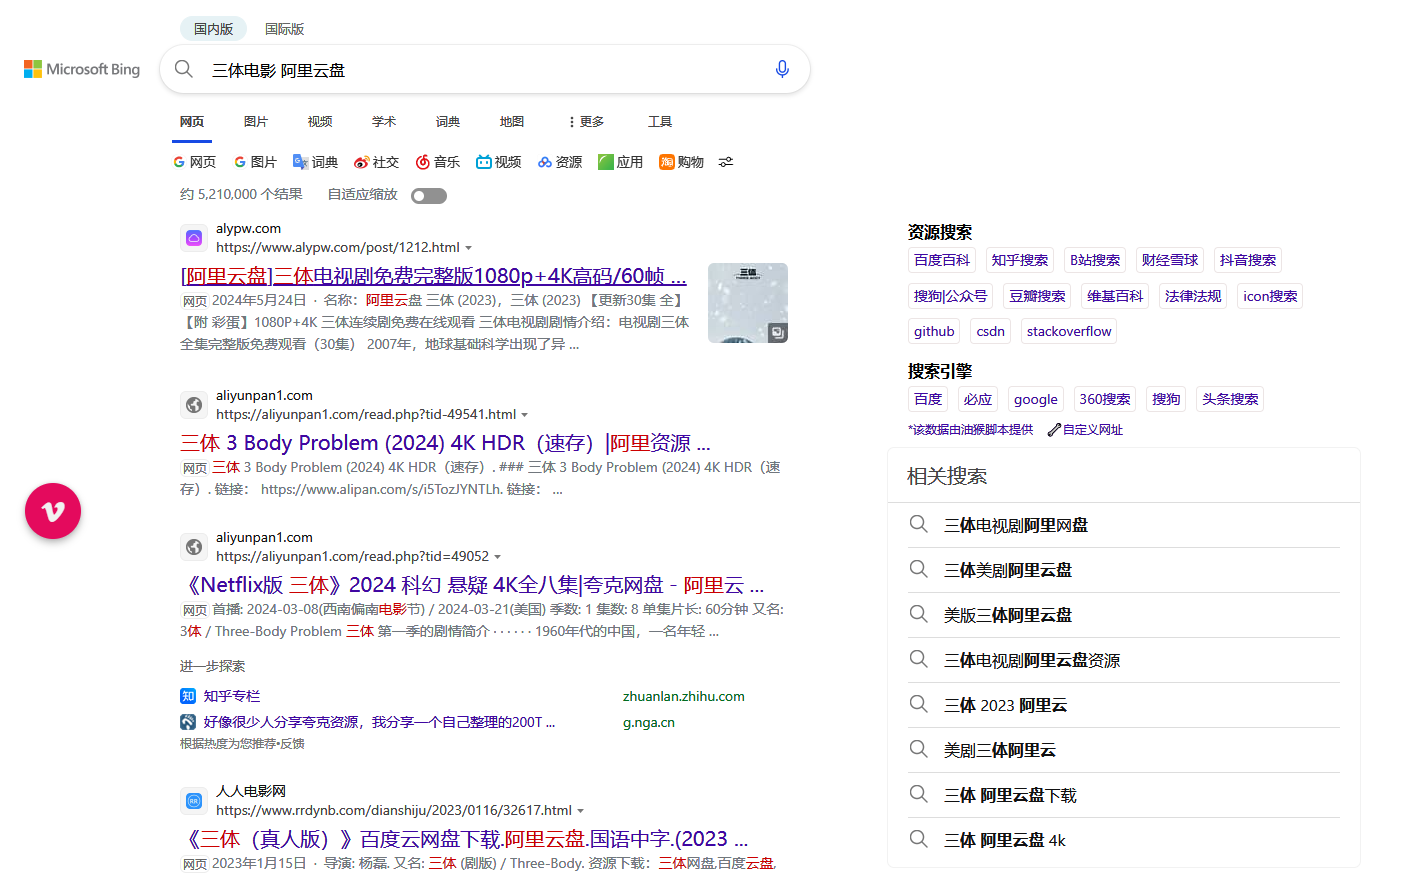
Task: Open 购物 Taobao shortcut
Action: 681,162
